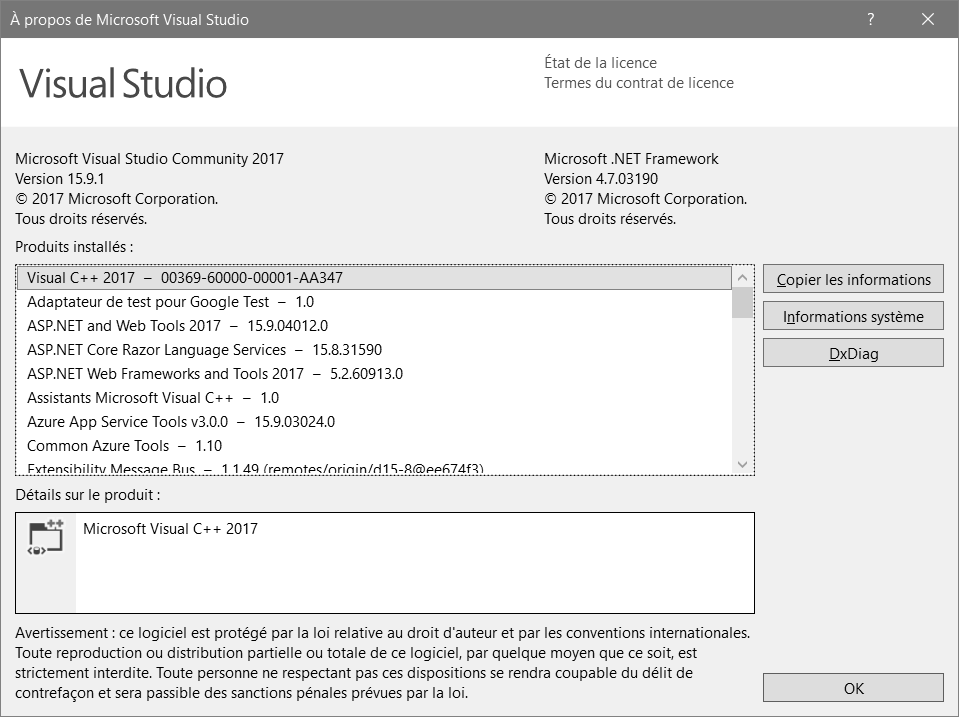Select ASP.NET and Web Tools 2017 entry

(x=374, y=325)
